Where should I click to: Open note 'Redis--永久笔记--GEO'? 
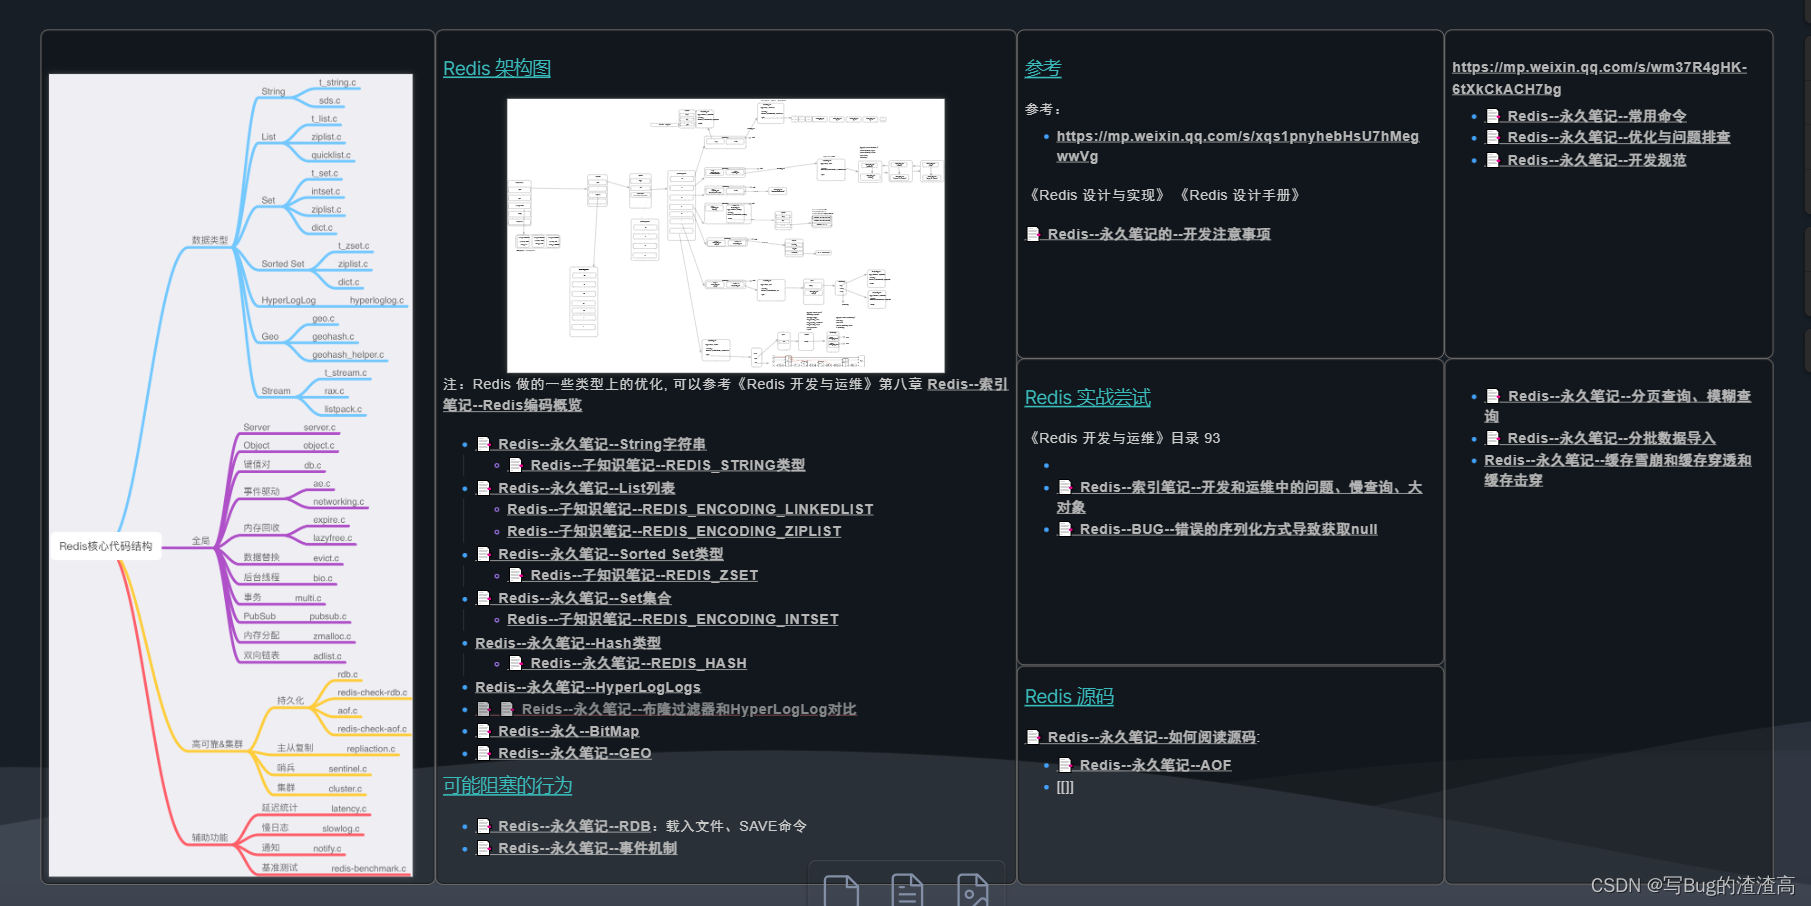coord(575,753)
